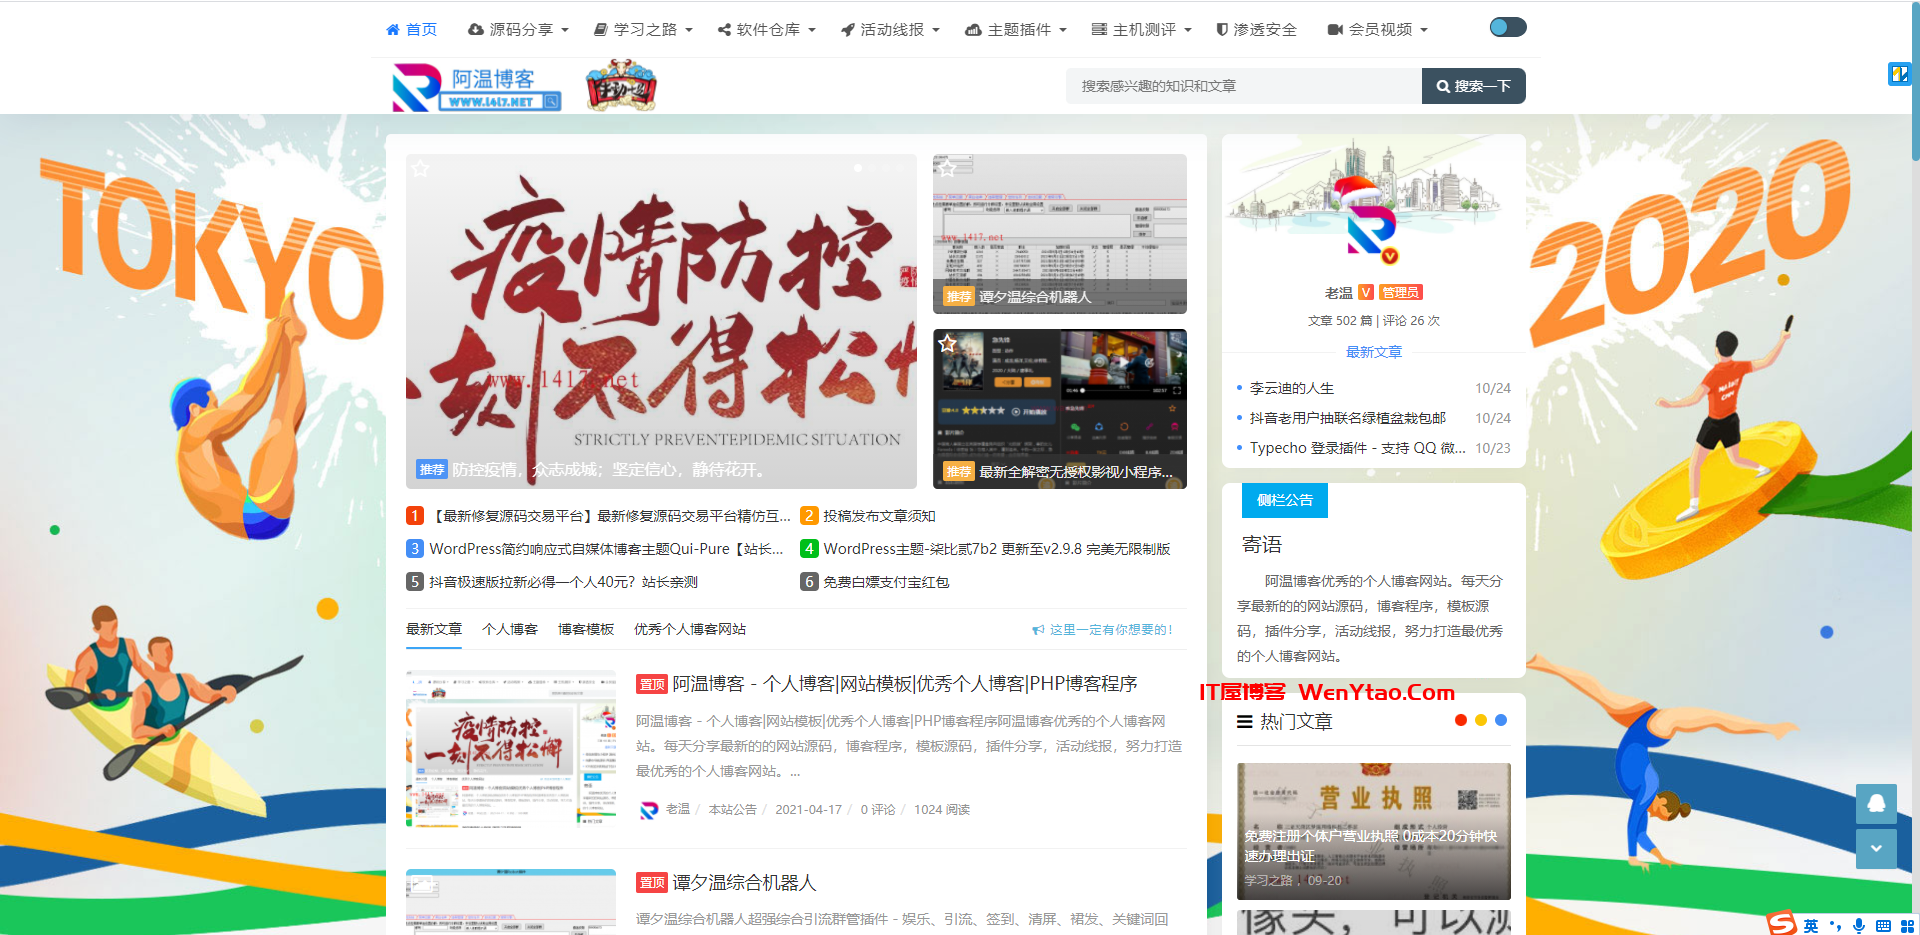Toggle the dark mode switch
The height and width of the screenshot is (935, 1920).
[1507, 27]
